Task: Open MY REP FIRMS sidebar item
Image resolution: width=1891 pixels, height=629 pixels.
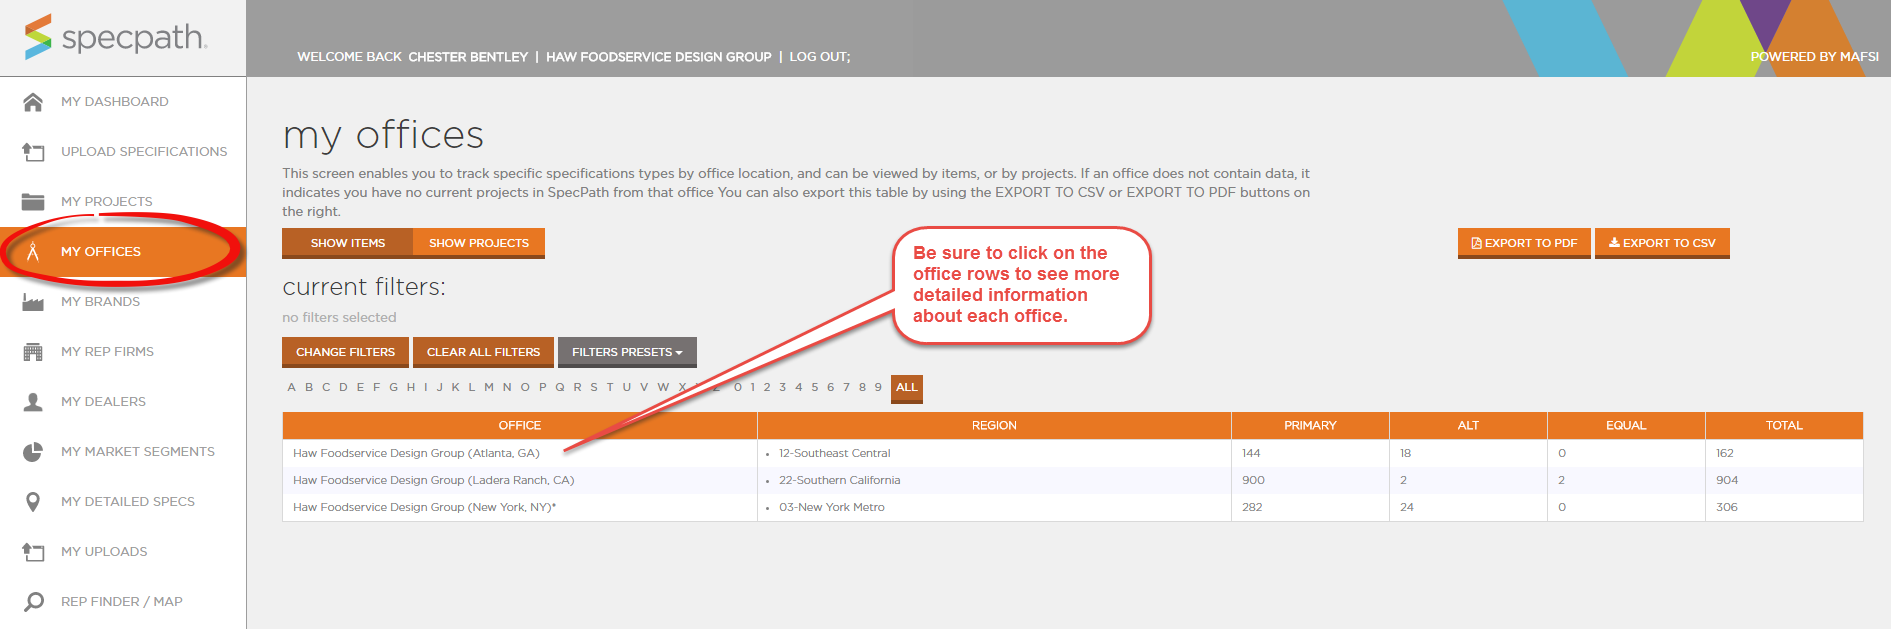Action: coord(107,352)
